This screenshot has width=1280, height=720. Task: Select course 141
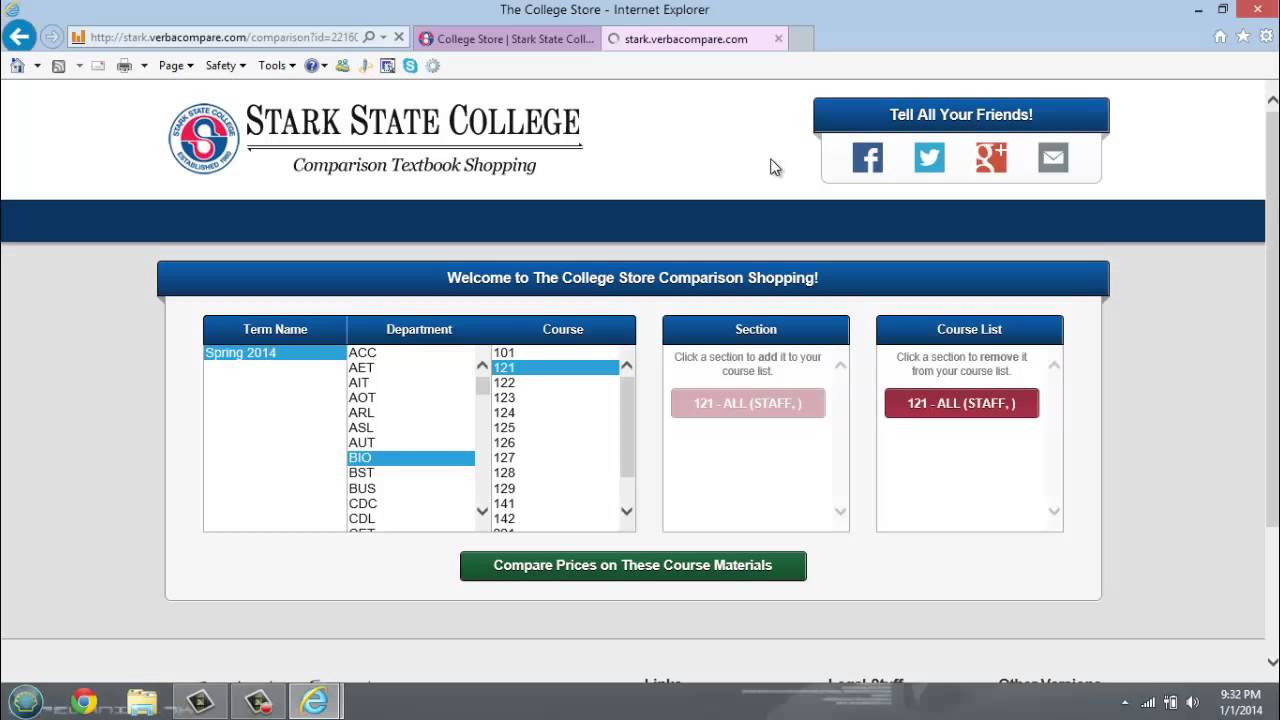pyautogui.click(x=555, y=504)
